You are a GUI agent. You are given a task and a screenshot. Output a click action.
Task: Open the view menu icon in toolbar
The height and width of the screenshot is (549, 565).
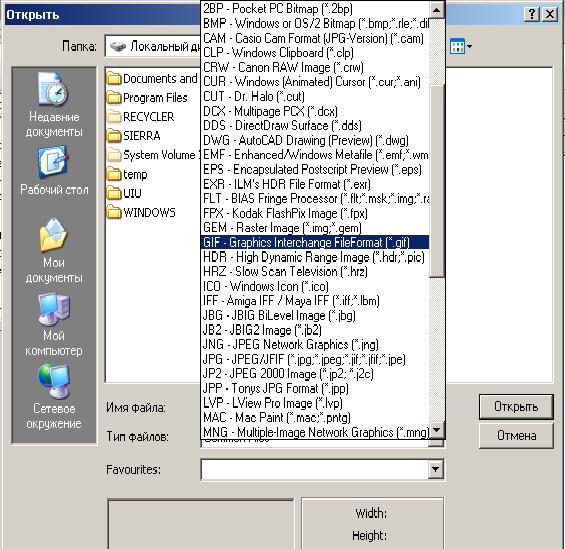coord(461,46)
